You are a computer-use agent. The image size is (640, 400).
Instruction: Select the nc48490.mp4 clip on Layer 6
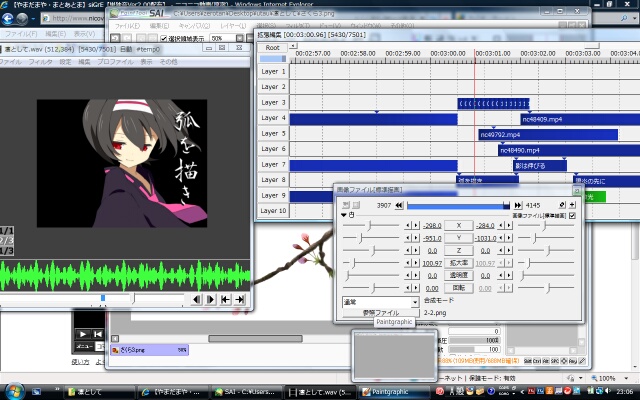tap(569, 150)
